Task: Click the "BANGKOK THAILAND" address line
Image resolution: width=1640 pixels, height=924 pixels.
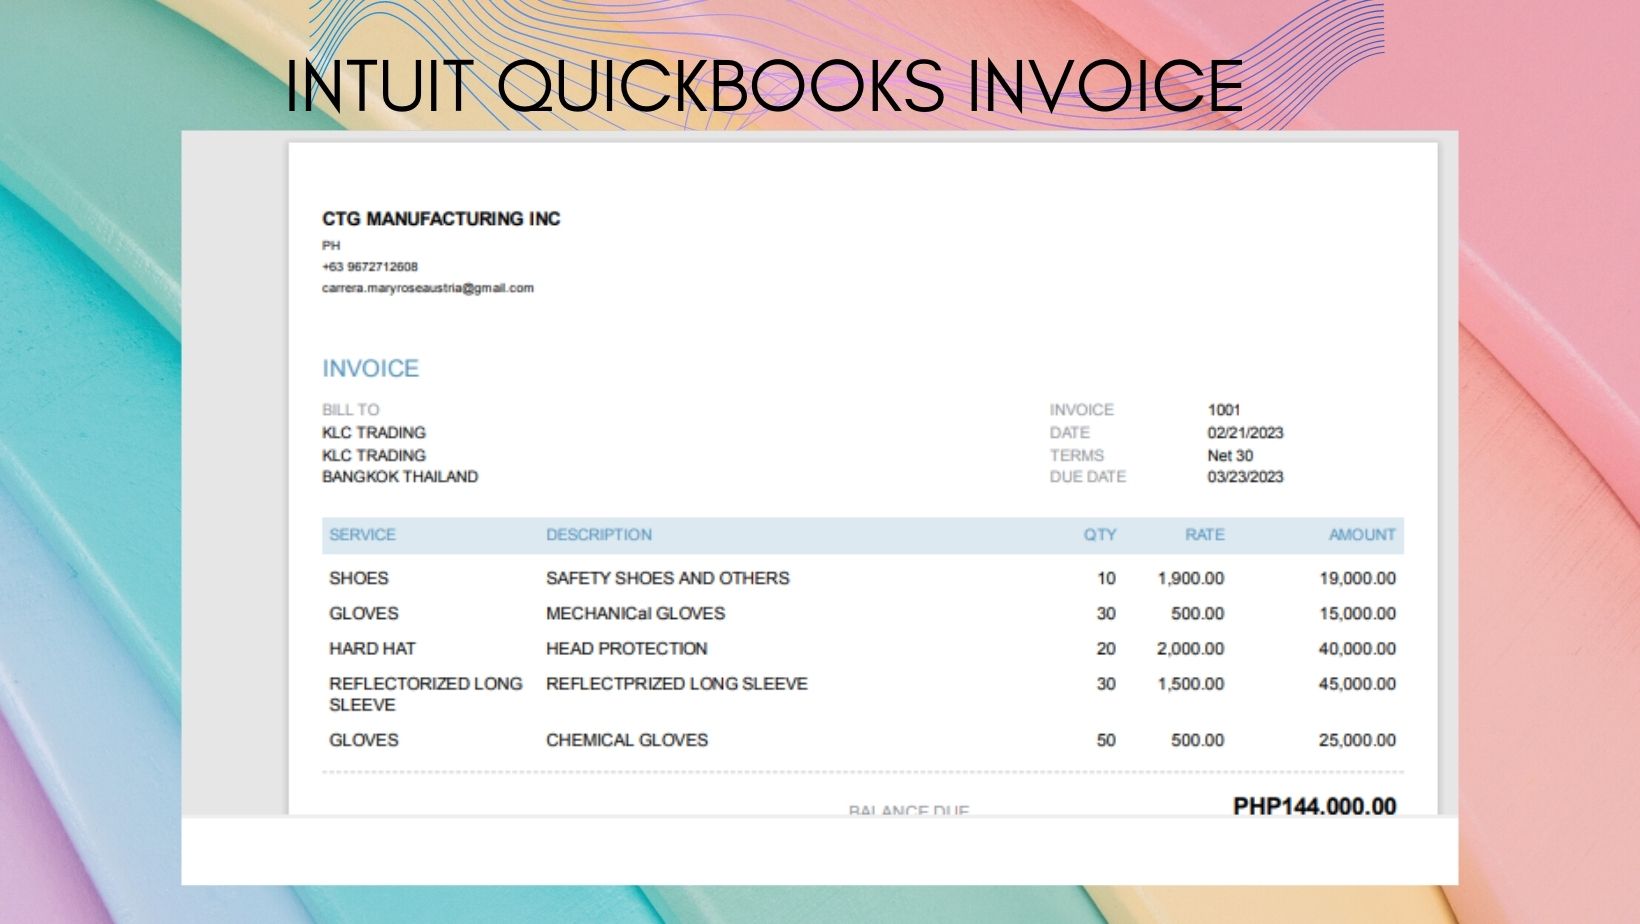Action: tap(400, 477)
